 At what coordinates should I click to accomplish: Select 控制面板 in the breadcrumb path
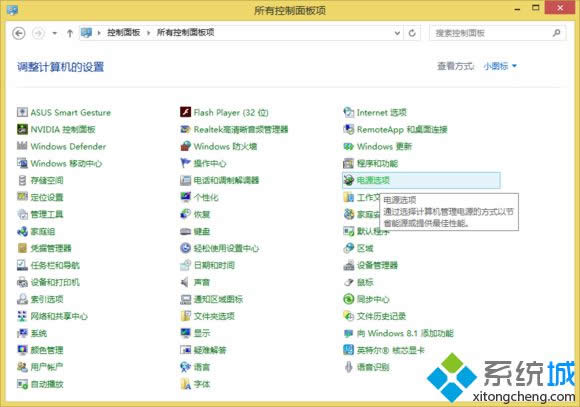(124, 33)
